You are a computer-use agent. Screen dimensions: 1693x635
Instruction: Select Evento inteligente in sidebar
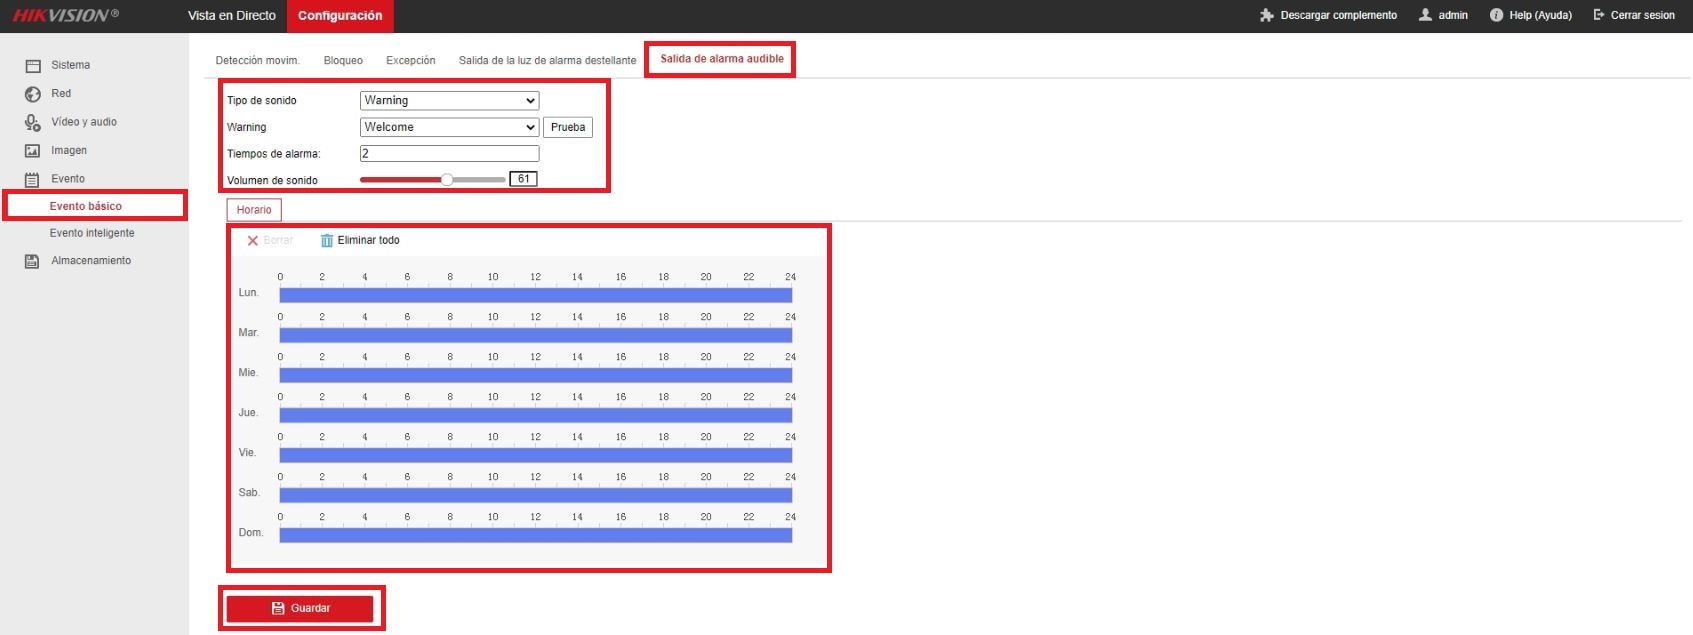(x=92, y=233)
